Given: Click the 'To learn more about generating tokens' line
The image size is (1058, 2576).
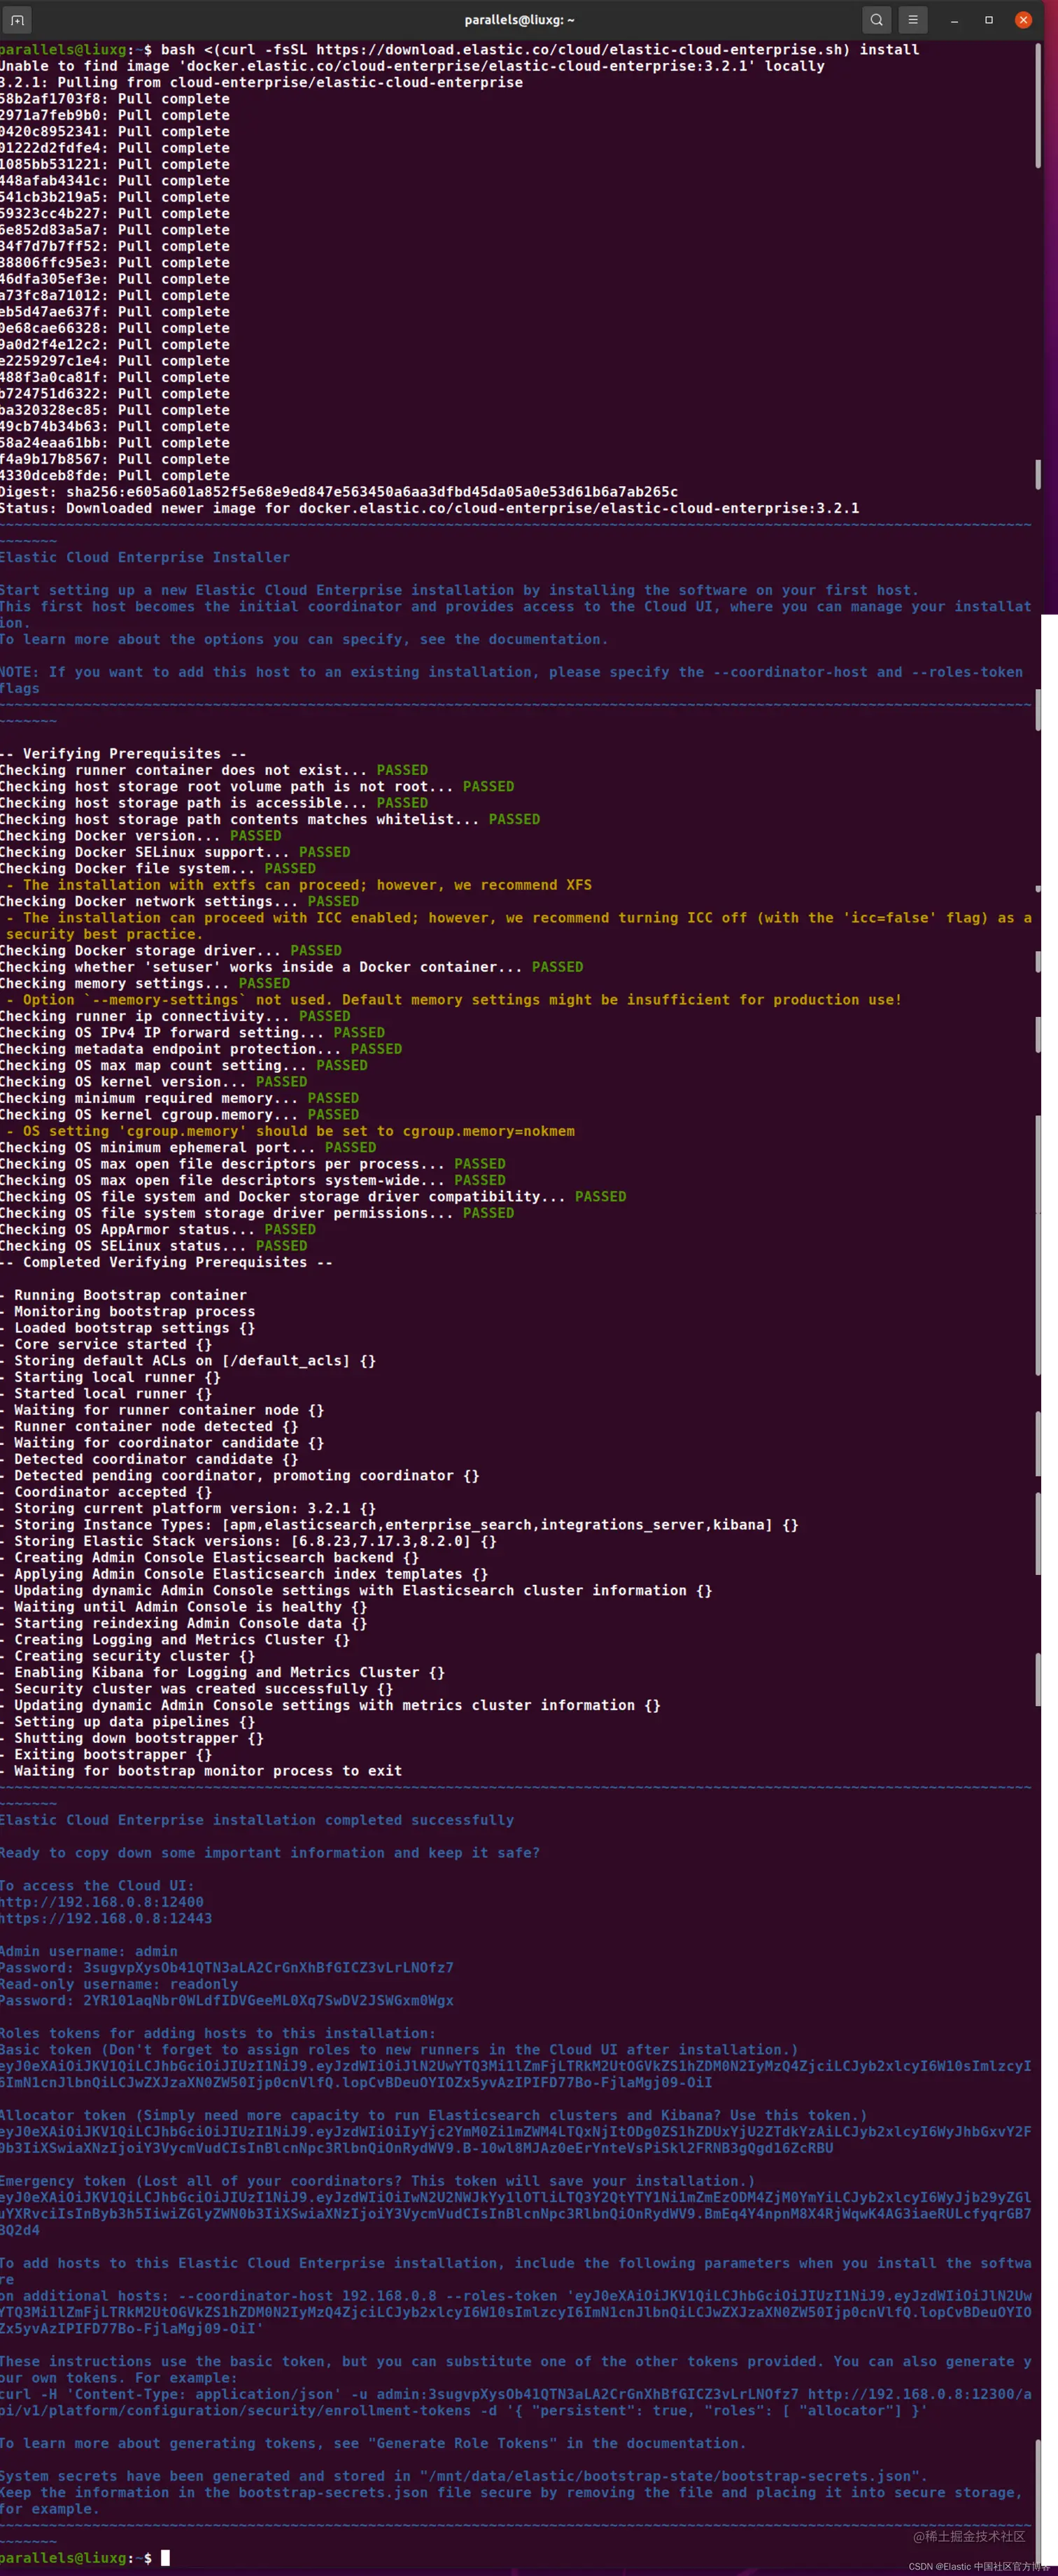Looking at the screenshot, I should [372, 2443].
